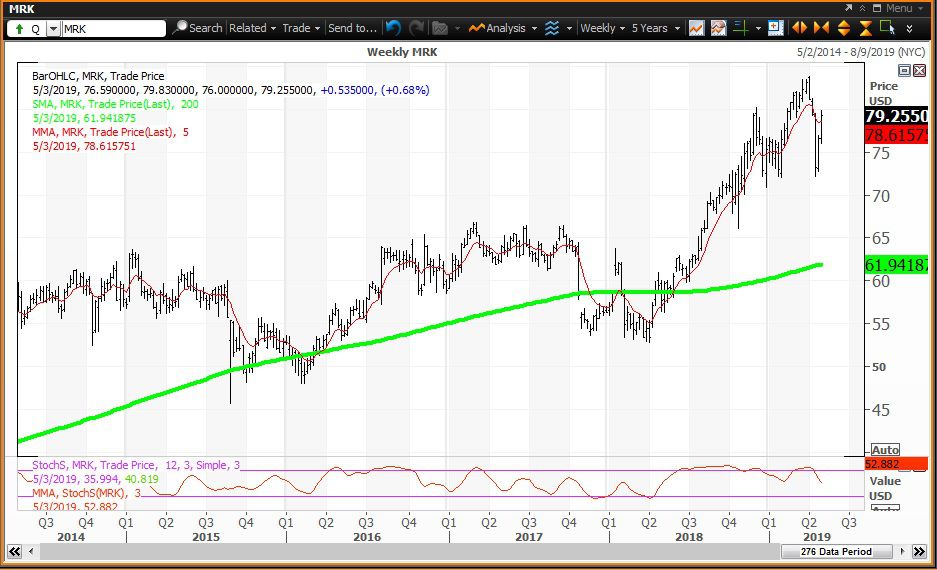Click the expand vertically arrows icon

click(843, 27)
